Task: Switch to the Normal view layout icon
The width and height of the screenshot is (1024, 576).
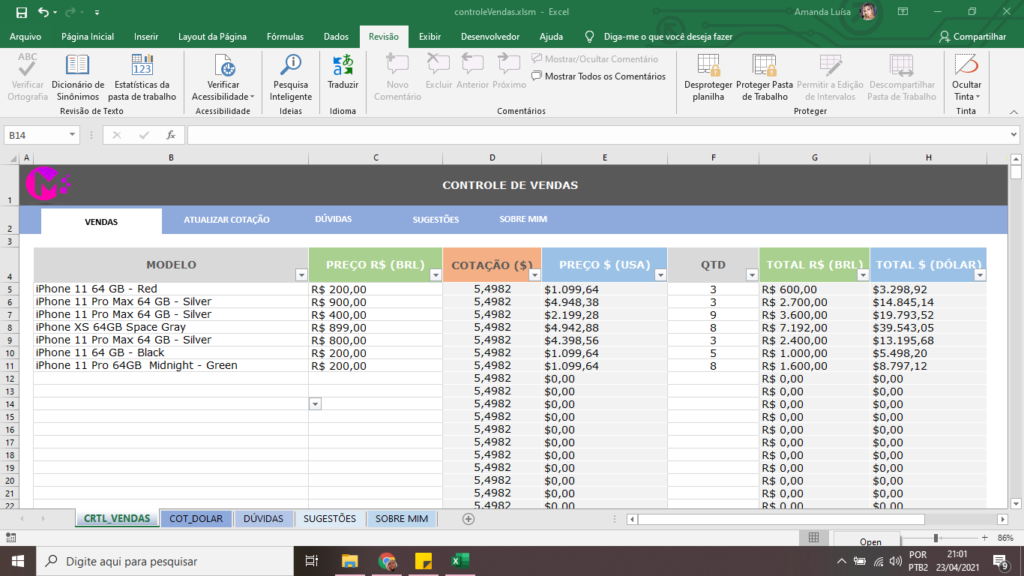Action: click(x=814, y=537)
